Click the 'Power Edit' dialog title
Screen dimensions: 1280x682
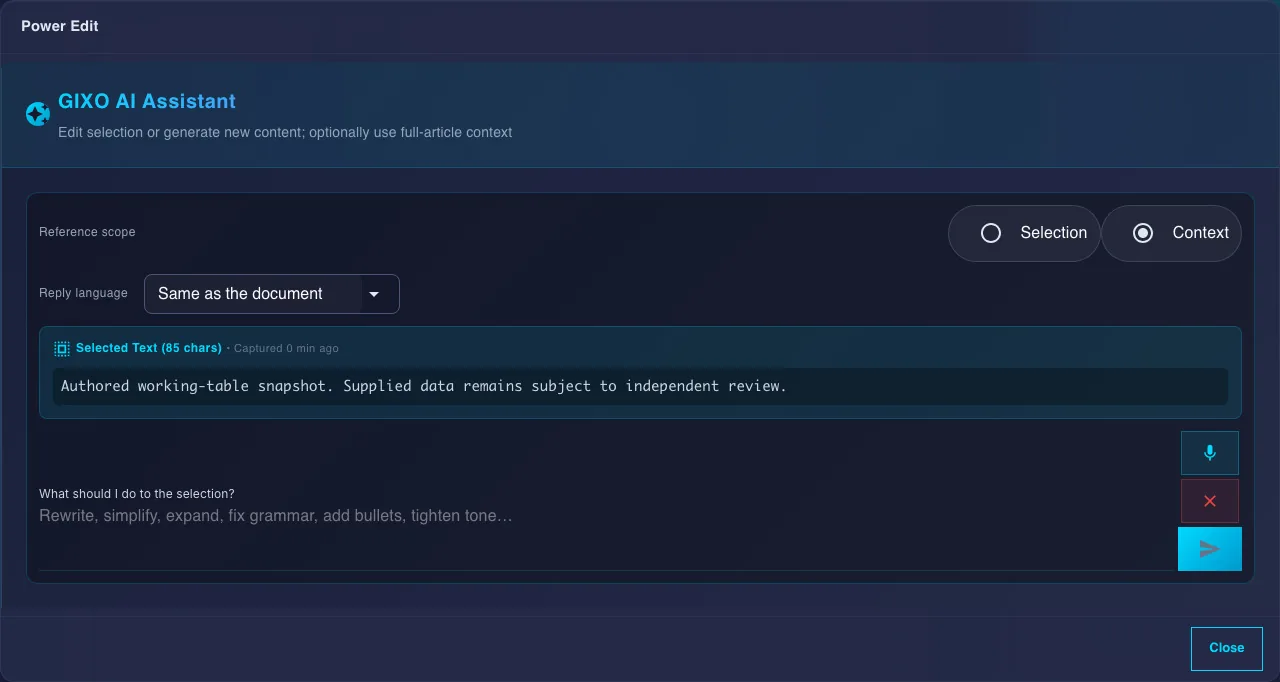coord(60,26)
